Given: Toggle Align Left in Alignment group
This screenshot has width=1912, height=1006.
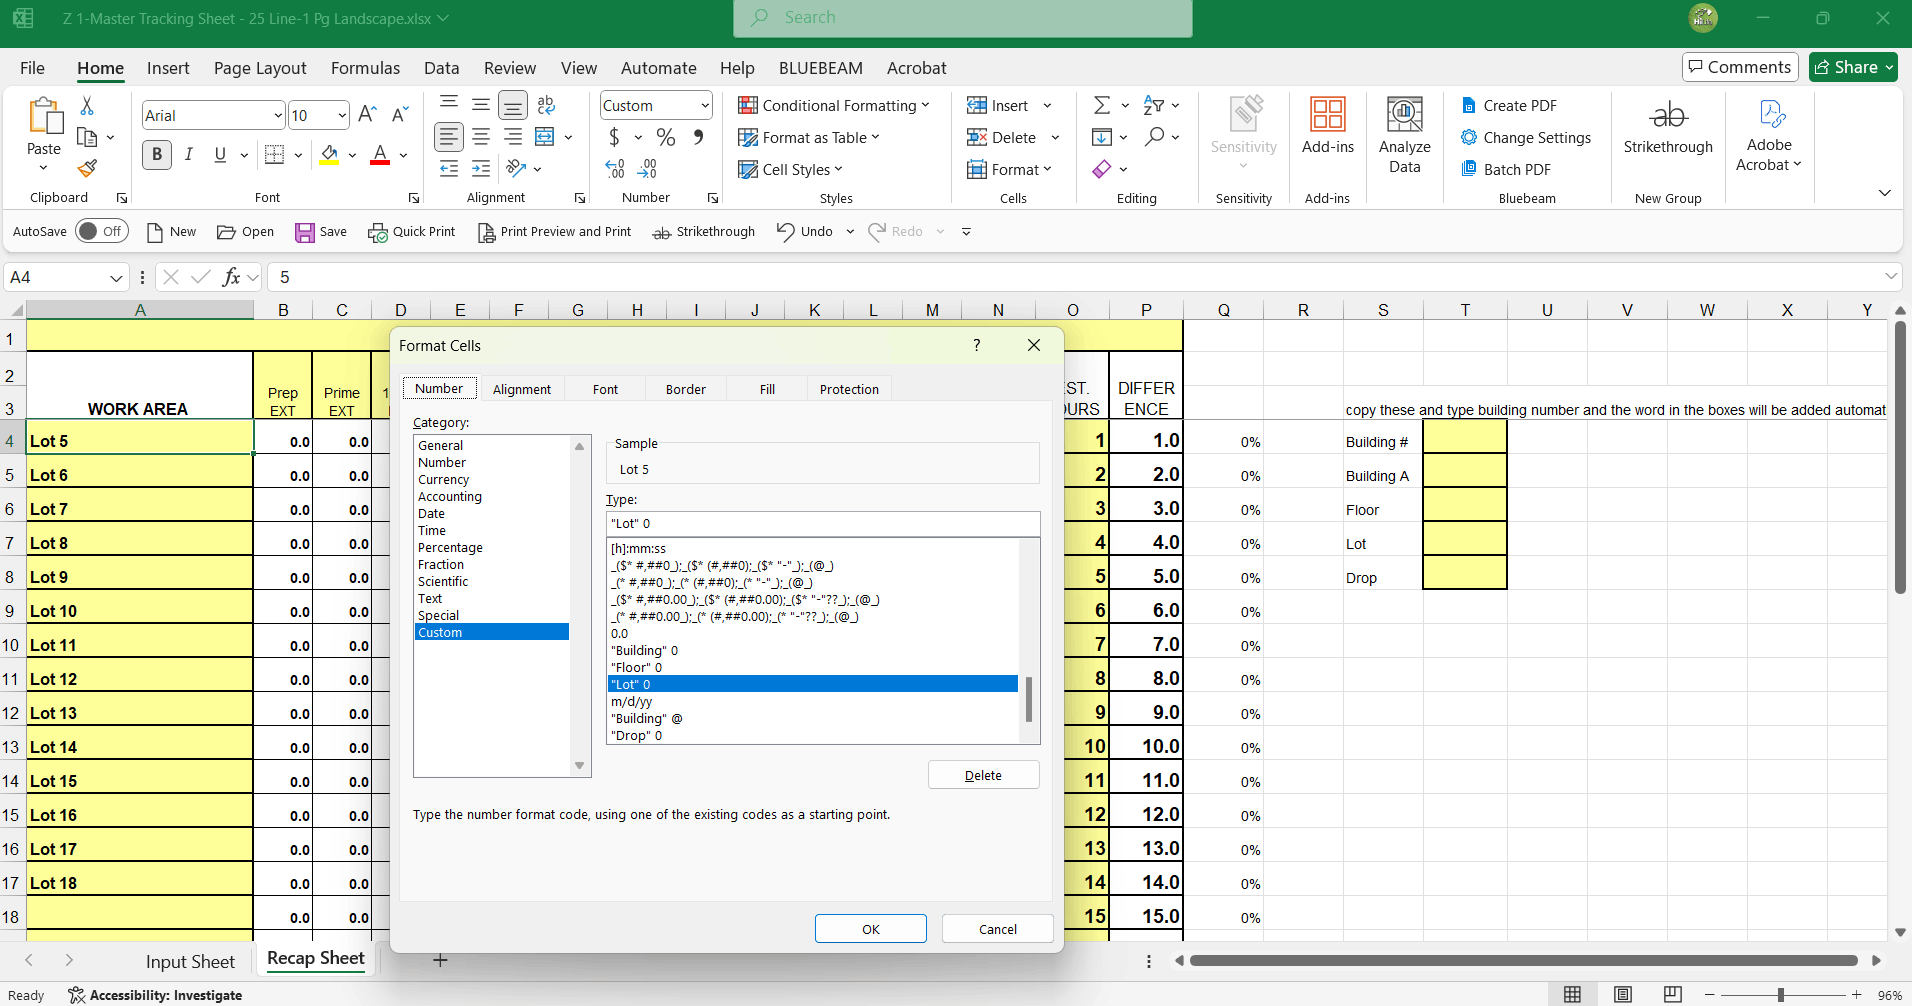Looking at the screenshot, I should point(449,137).
